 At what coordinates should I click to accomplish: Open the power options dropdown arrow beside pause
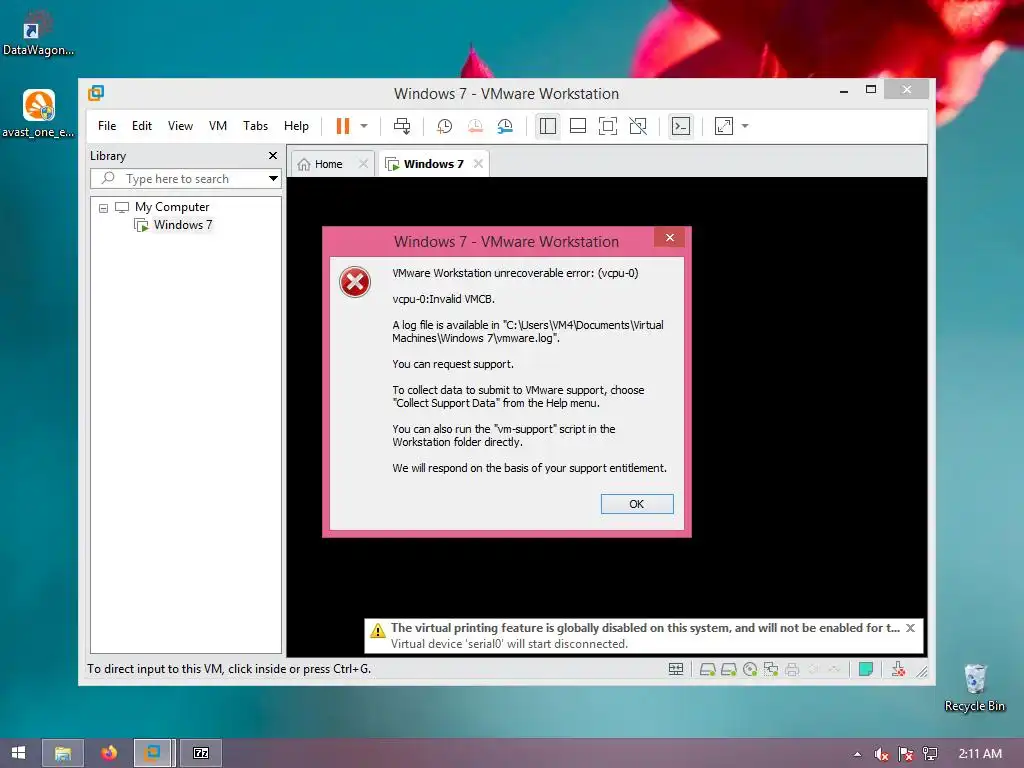pyautogui.click(x=364, y=126)
